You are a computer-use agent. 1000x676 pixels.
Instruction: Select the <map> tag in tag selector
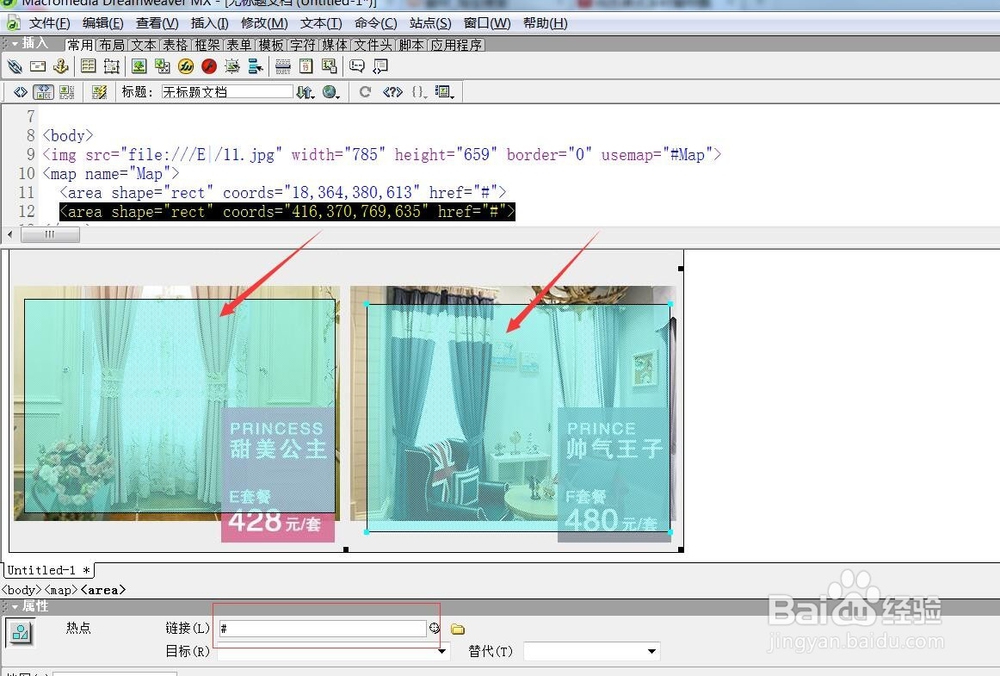point(61,590)
